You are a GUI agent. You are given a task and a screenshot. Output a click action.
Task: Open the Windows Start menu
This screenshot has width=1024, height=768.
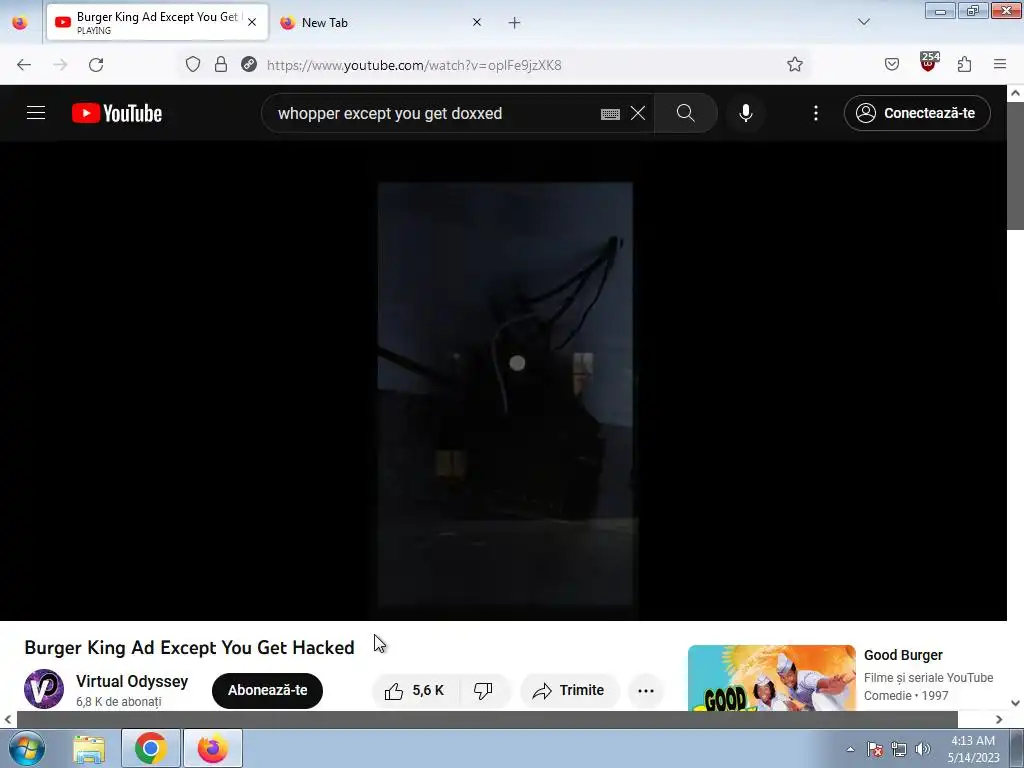pos(26,748)
